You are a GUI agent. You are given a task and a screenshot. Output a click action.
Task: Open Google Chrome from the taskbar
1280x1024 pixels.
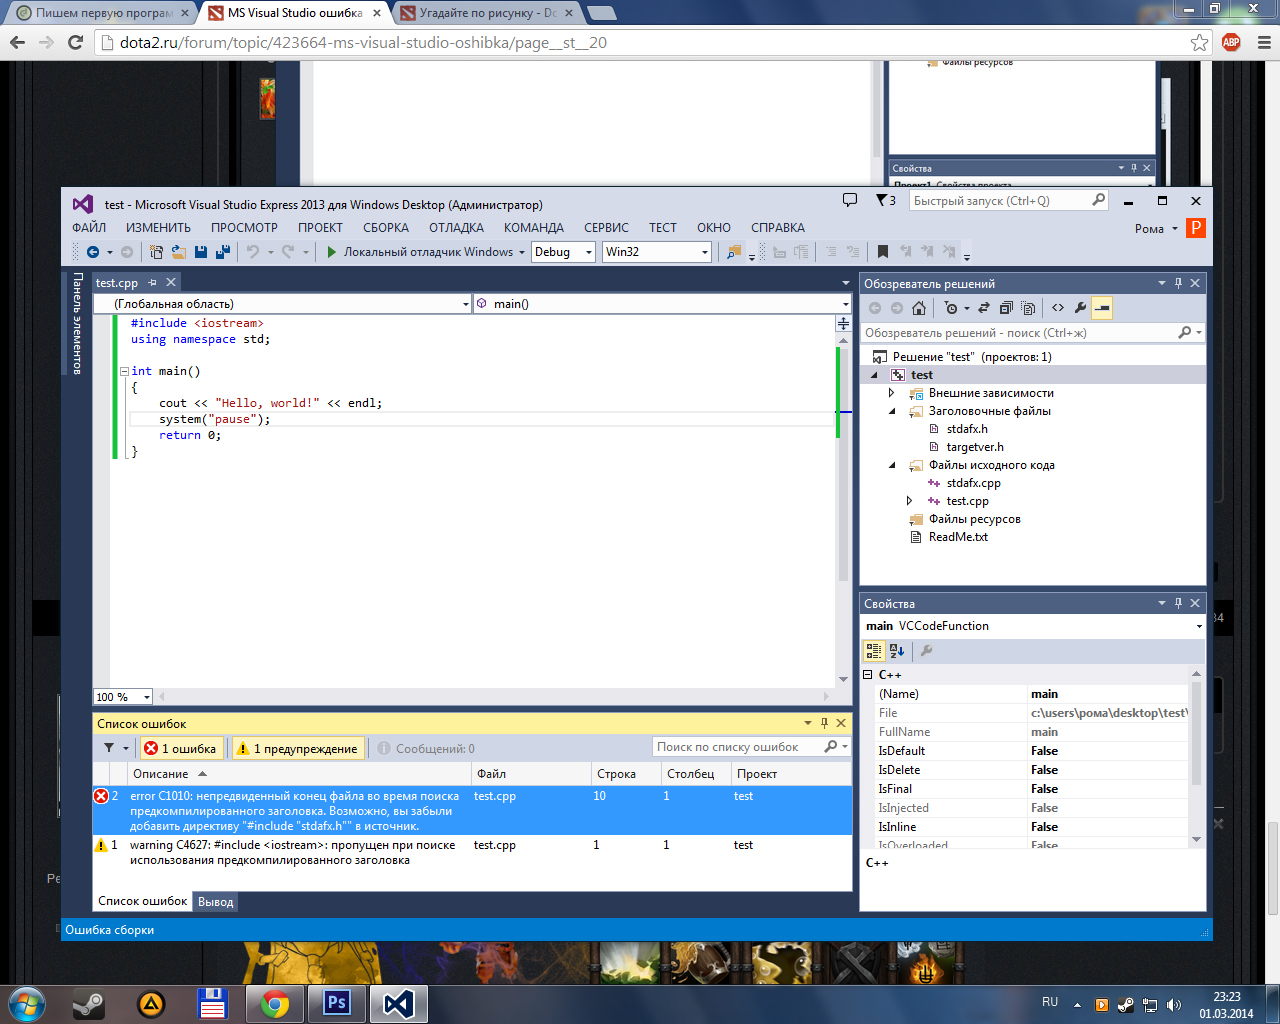(x=275, y=1004)
